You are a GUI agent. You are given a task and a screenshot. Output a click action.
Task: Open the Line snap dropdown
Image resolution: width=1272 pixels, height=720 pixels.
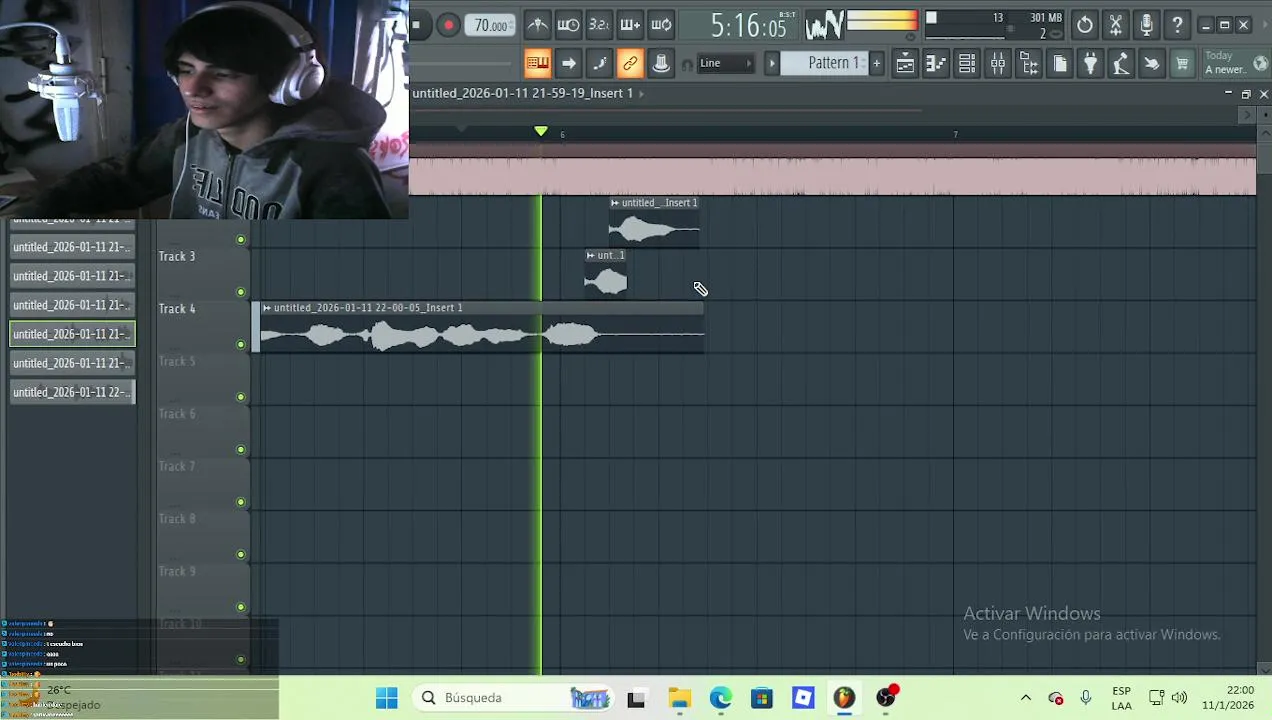click(x=726, y=63)
